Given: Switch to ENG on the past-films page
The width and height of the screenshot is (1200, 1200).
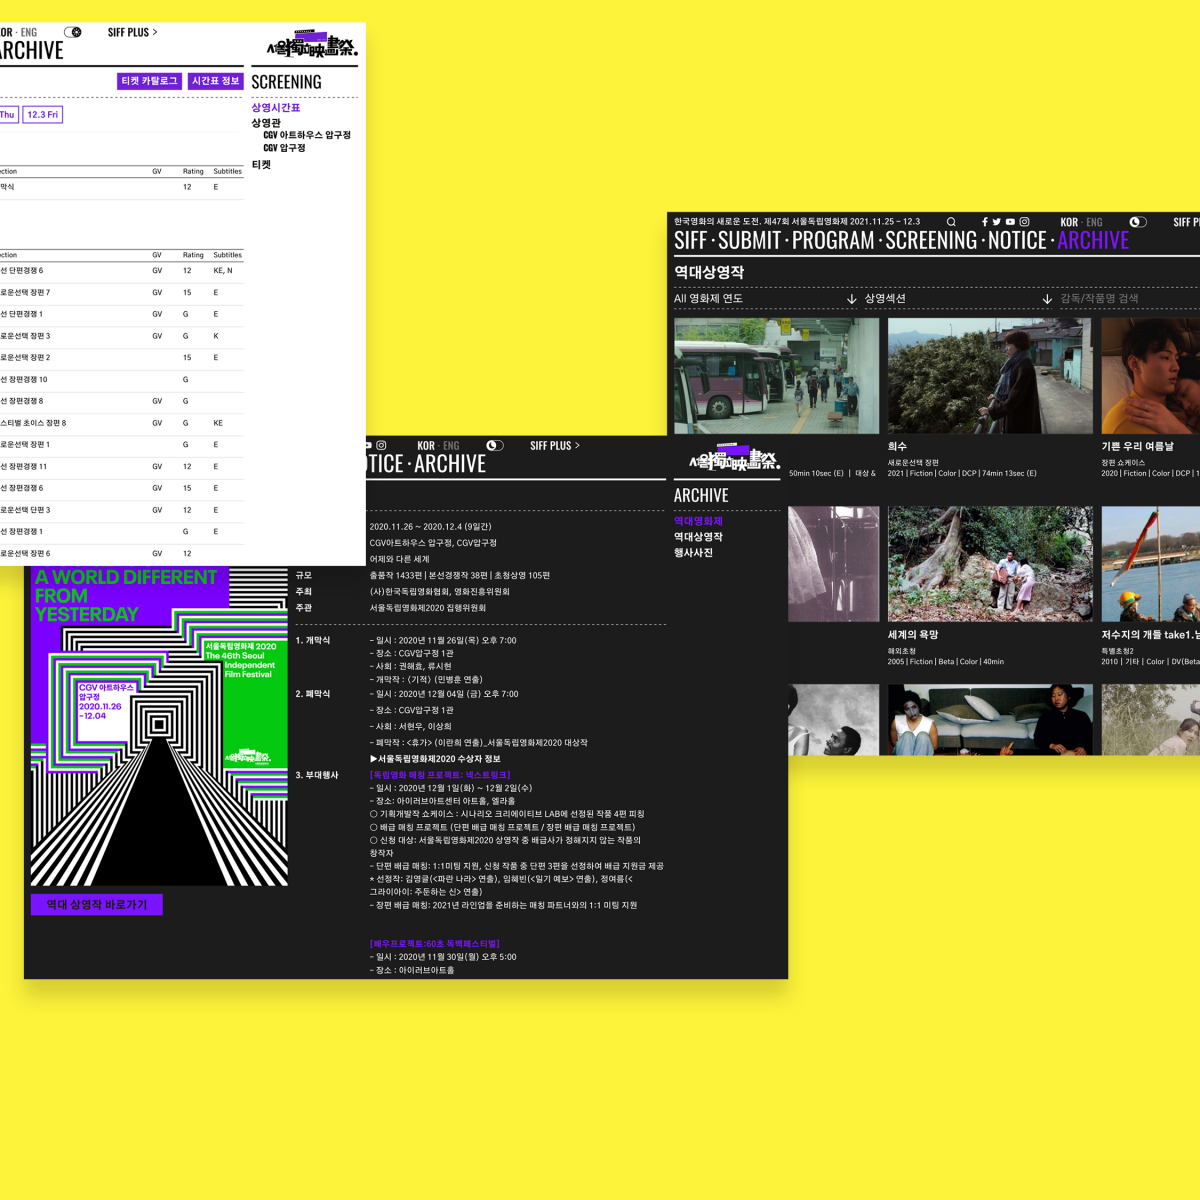Looking at the screenshot, I should coord(1094,222).
